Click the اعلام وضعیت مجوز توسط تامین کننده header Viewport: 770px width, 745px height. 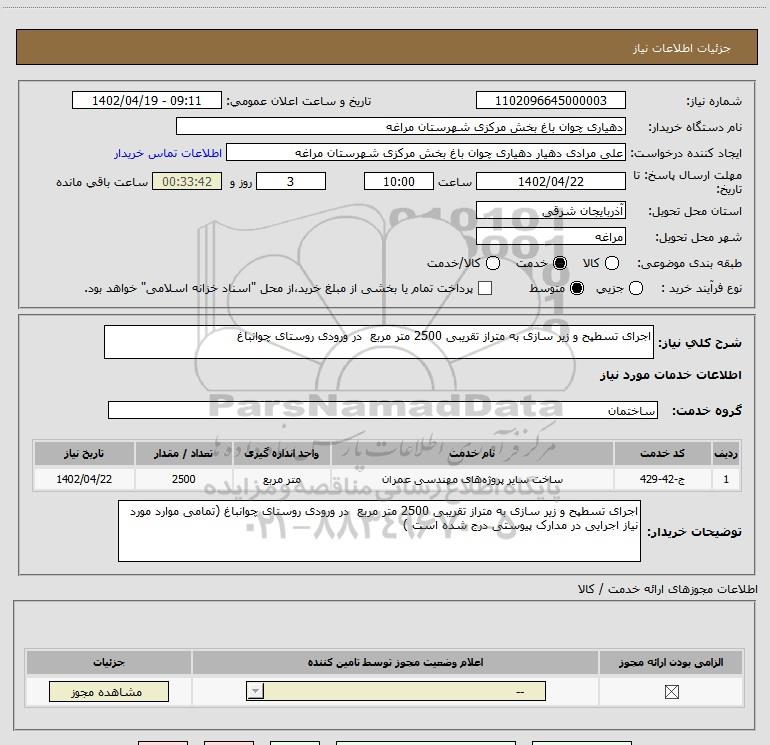point(395,662)
